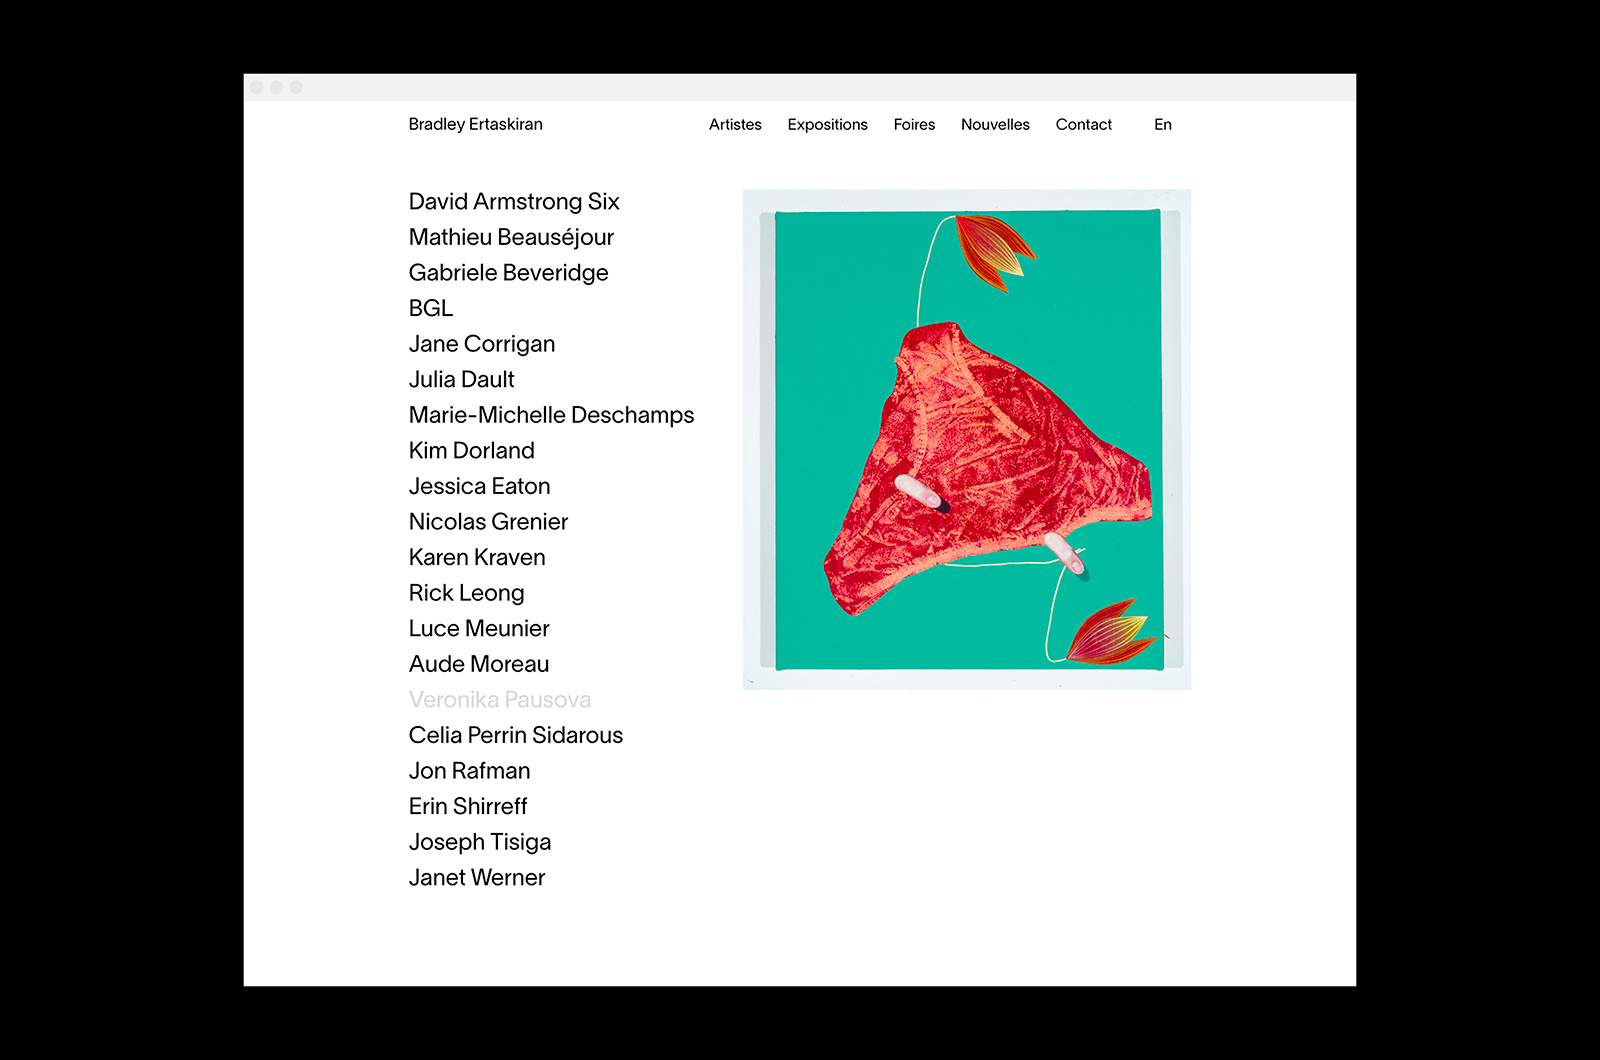View the green and red artwork image
The width and height of the screenshot is (1600, 1060).
click(x=967, y=439)
